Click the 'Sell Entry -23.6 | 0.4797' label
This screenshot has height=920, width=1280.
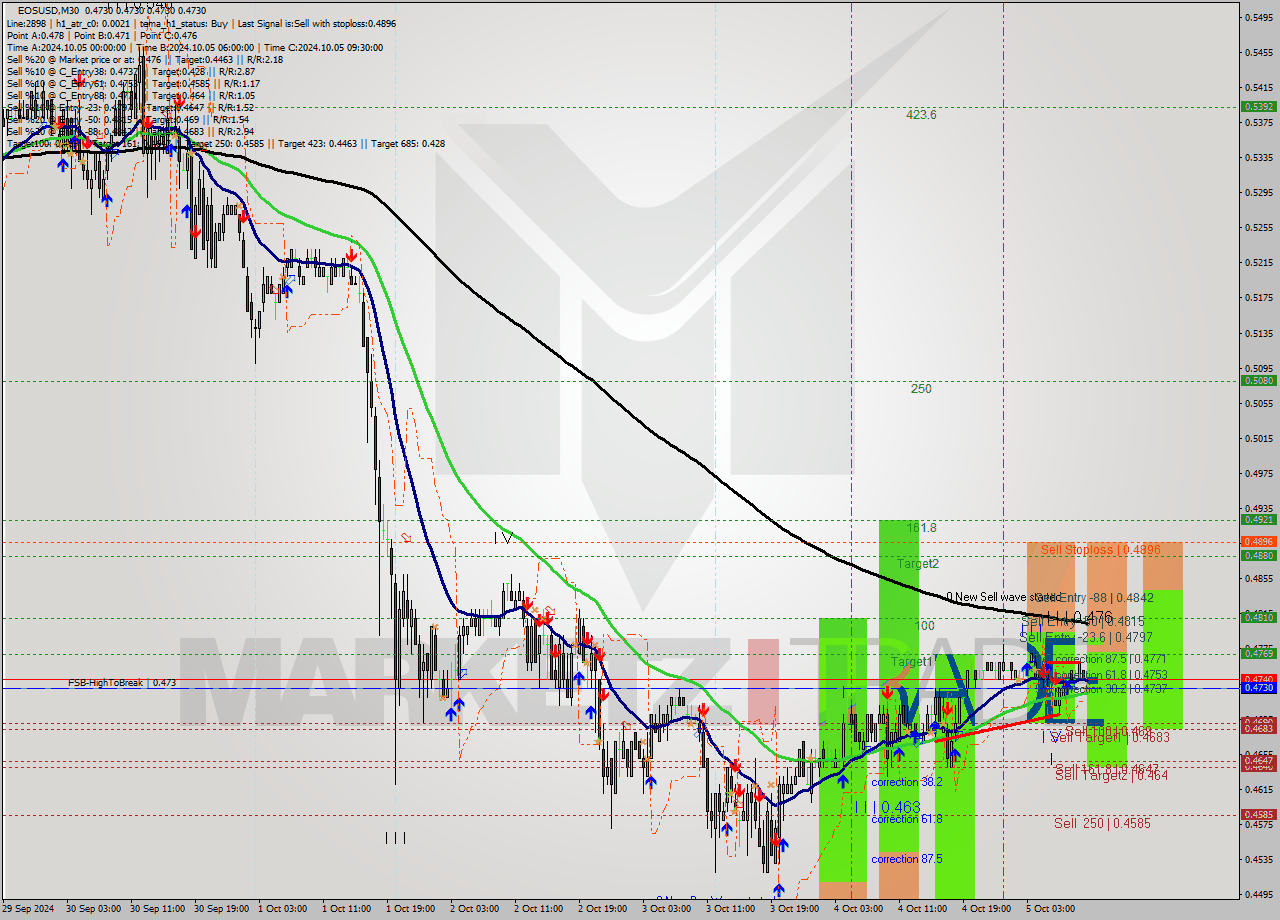point(1085,637)
